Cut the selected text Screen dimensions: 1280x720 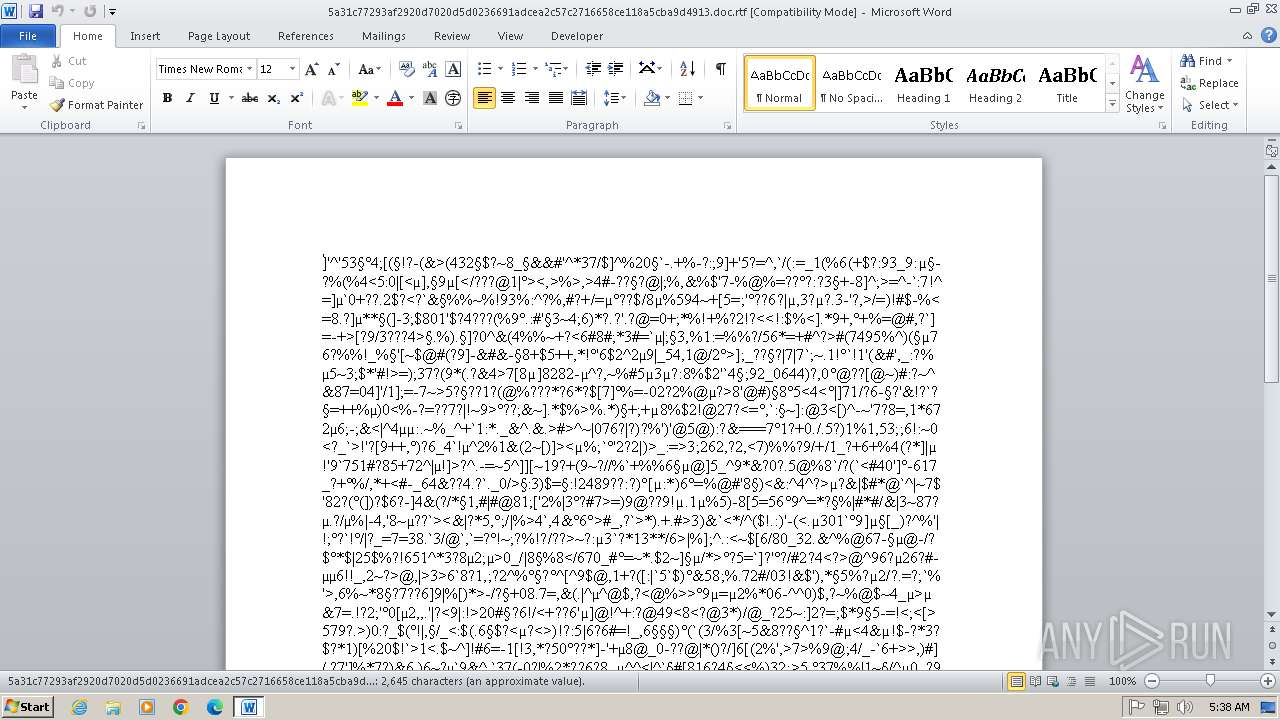pos(68,61)
